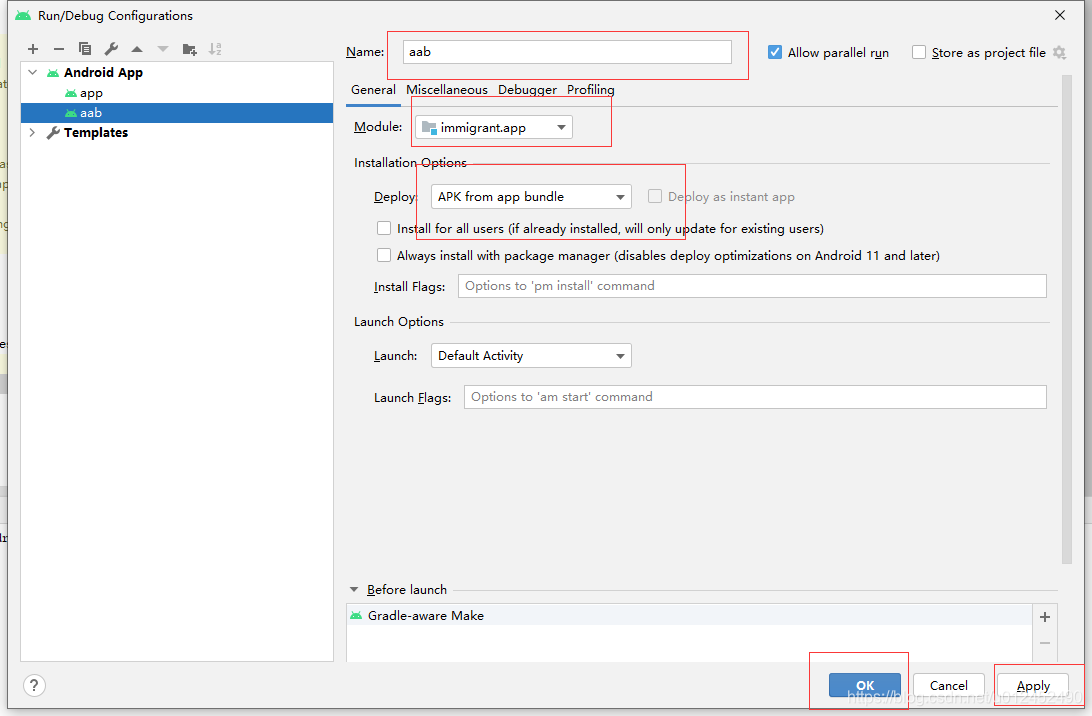Expand the Templates tree node
This screenshot has width=1092, height=716.
click(33, 132)
